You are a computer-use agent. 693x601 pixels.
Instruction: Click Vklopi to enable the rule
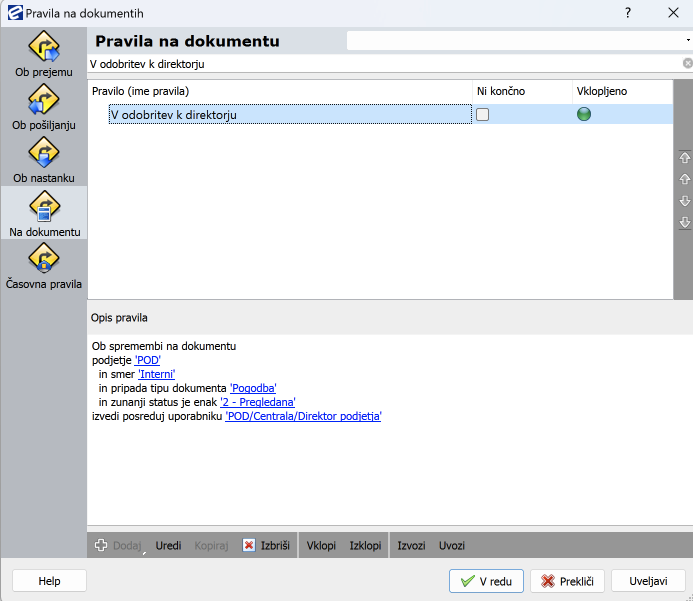321,545
